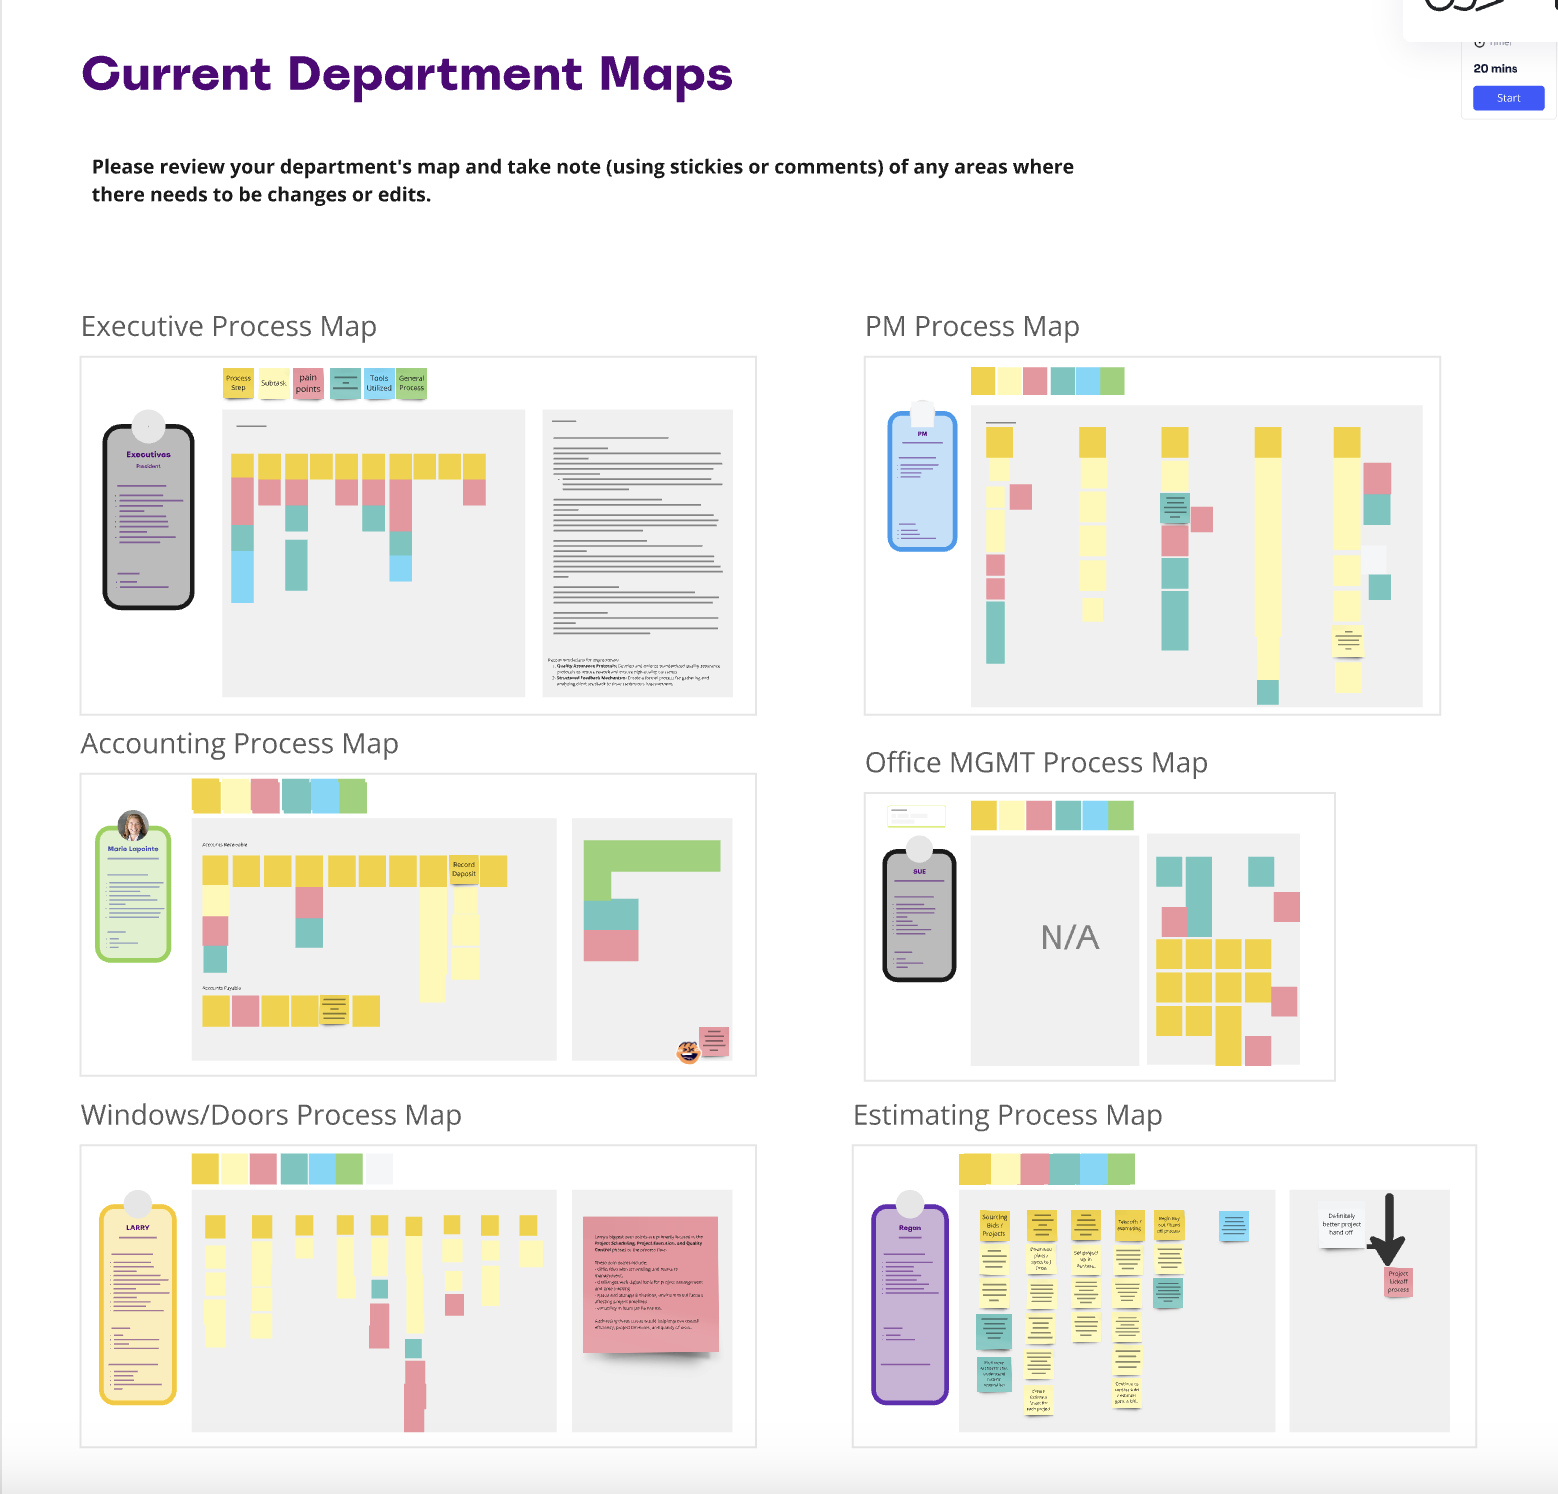Click the 'Record Deposit' sticky note

(464, 870)
